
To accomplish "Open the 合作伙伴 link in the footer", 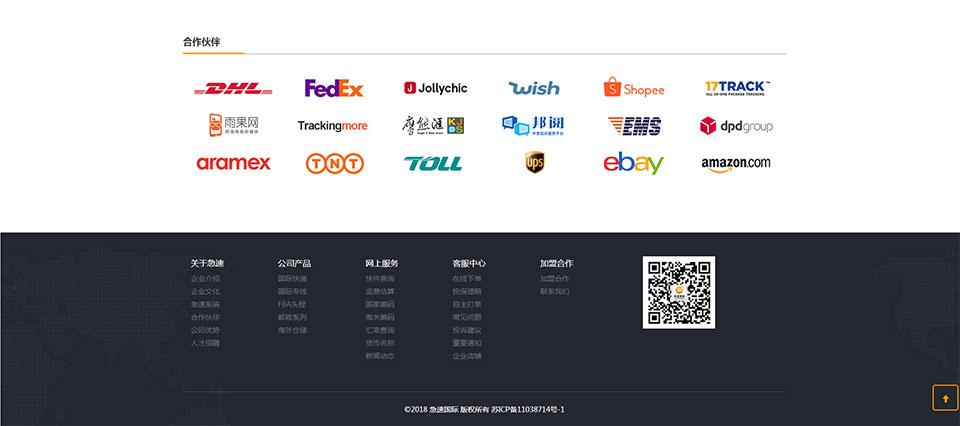I will pos(205,317).
